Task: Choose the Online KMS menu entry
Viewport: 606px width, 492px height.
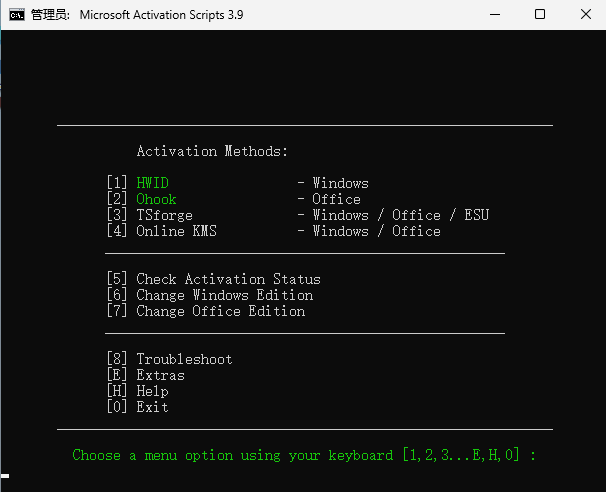Action: [x=176, y=231]
